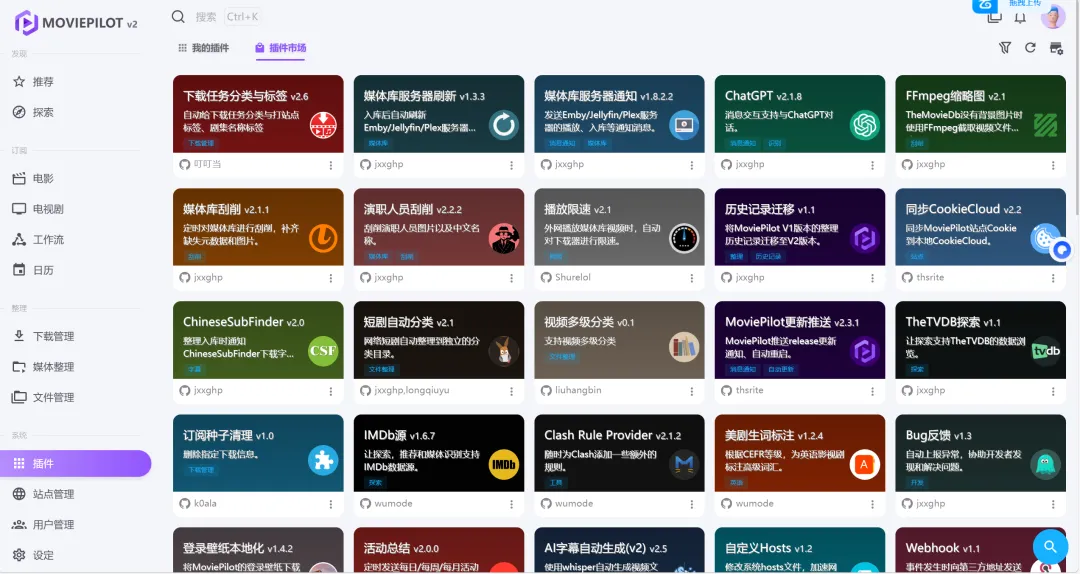This screenshot has height=574, width=1080.
Task: Open the 自定义Hosts plugin card
Action: pyautogui.click(x=800, y=550)
